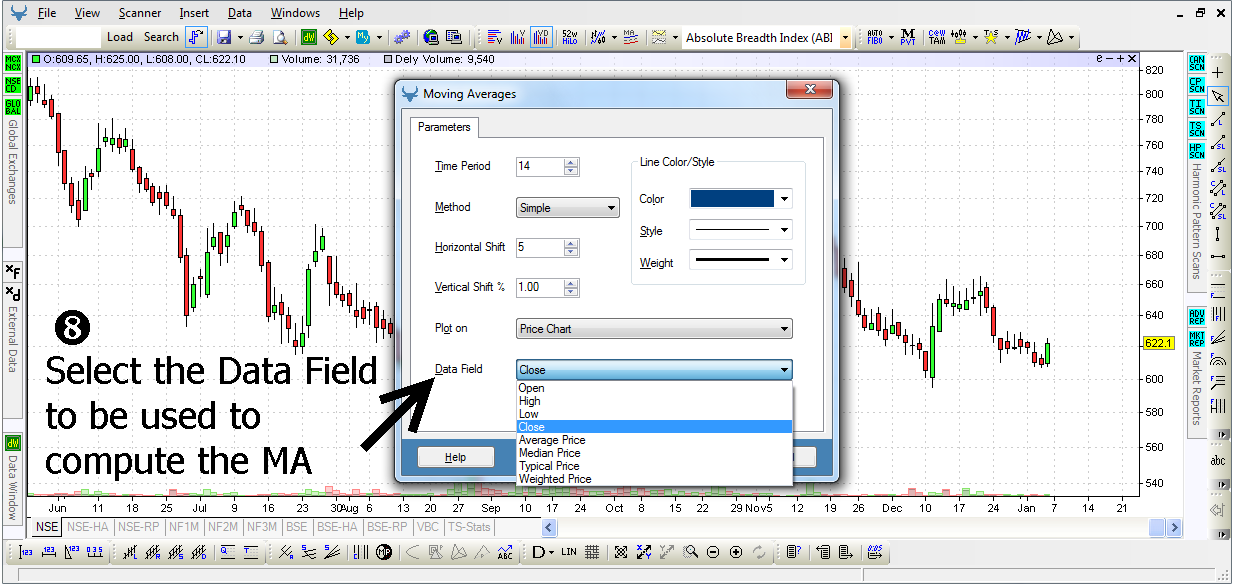
Task: Open the ADV REP report icon
Action: 1197,316
